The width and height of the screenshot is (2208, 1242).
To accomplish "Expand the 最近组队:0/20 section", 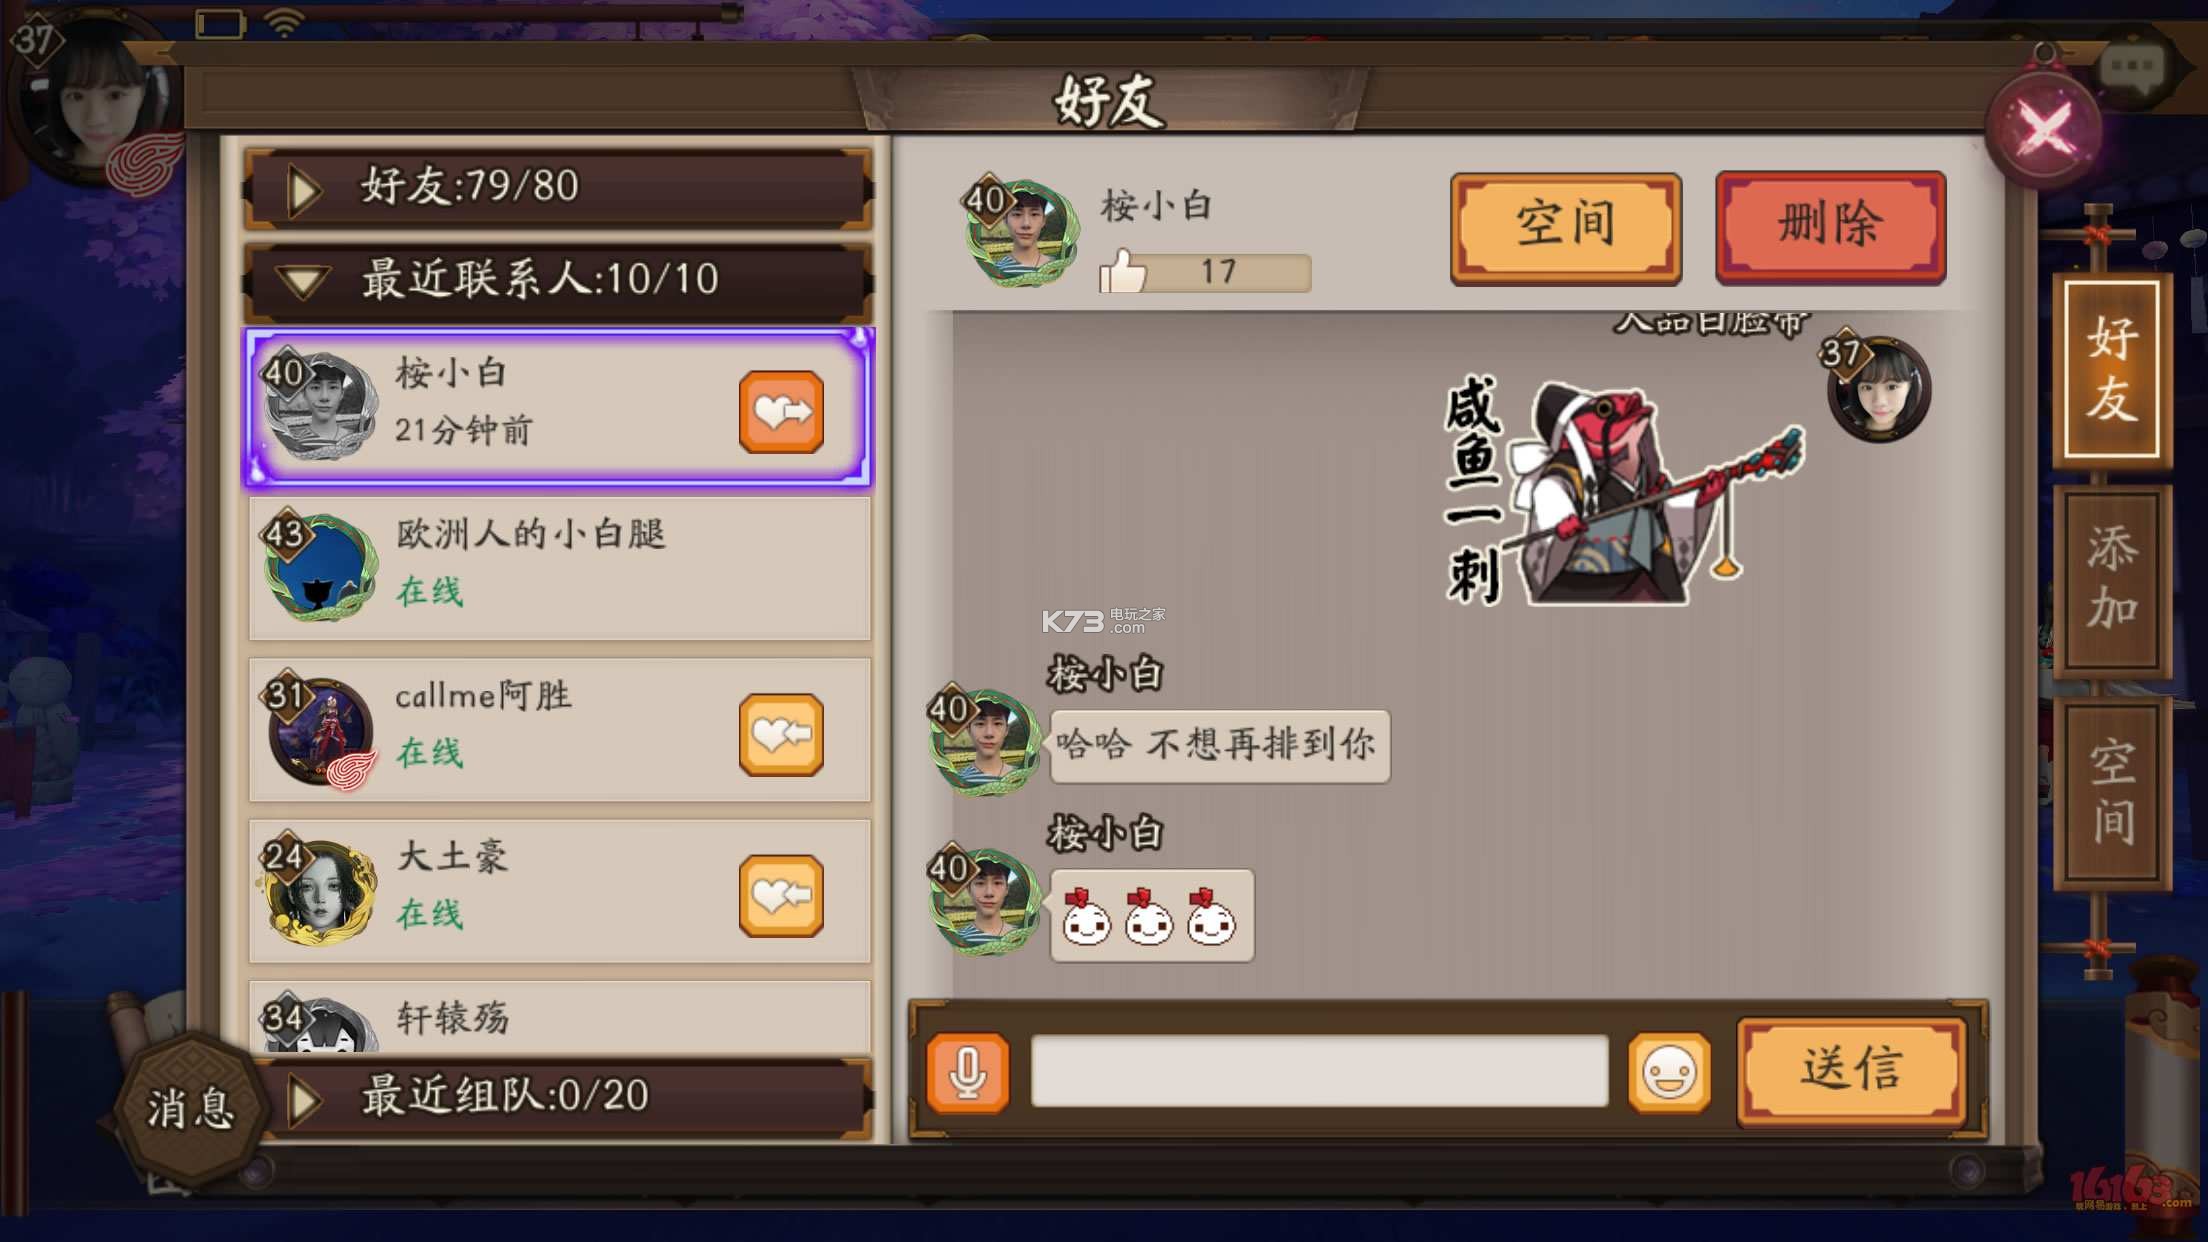I will [x=558, y=1097].
